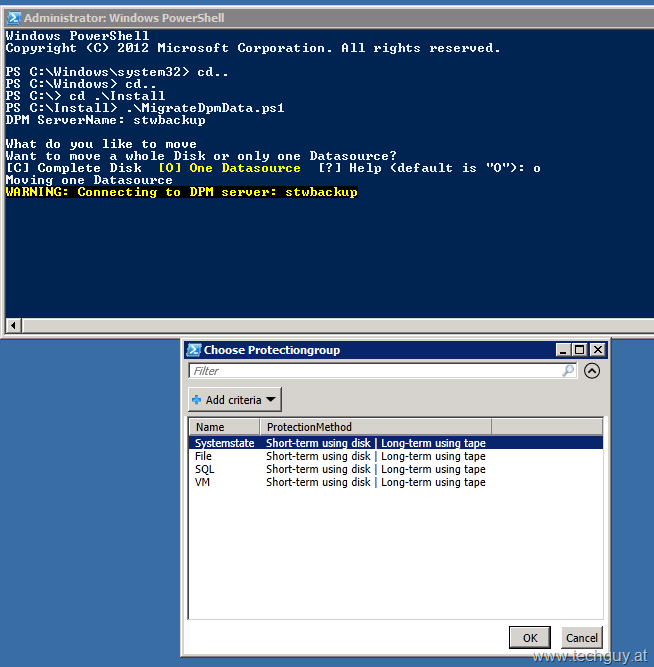
Task: Click the PowerShell icon in the Administrator title bar
Action: [x=14, y=18]
